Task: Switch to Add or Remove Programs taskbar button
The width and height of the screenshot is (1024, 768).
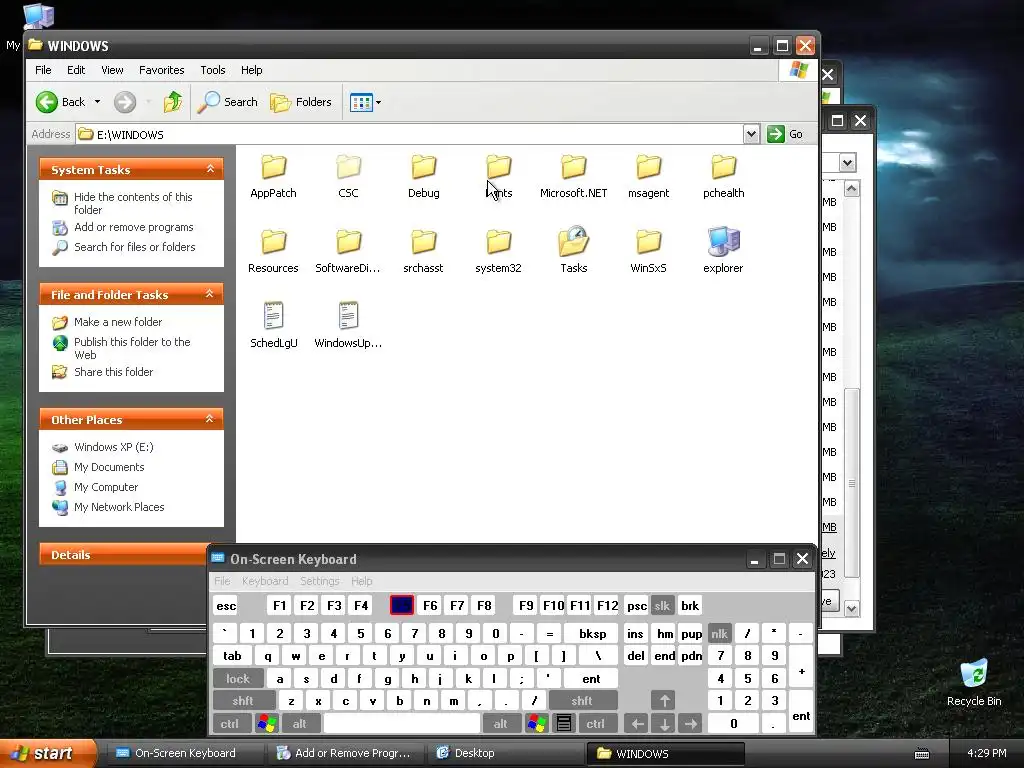Action: point(345,753)
